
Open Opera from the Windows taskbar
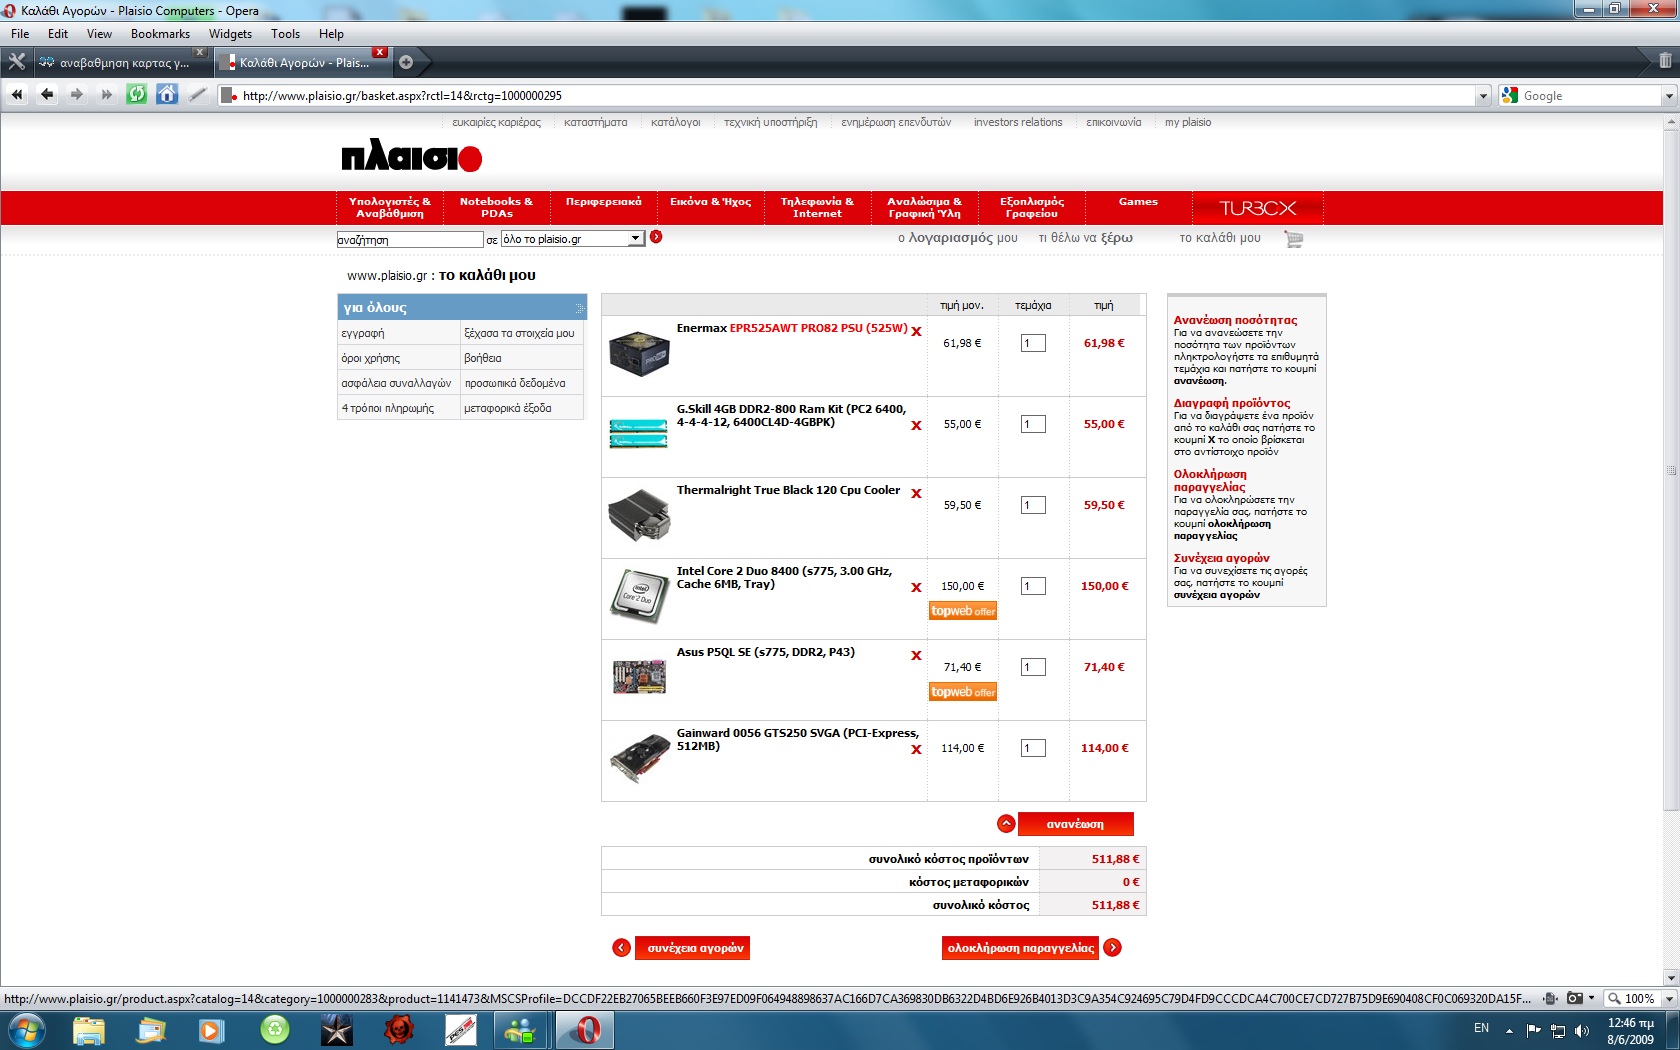[x=584, y=1030]
